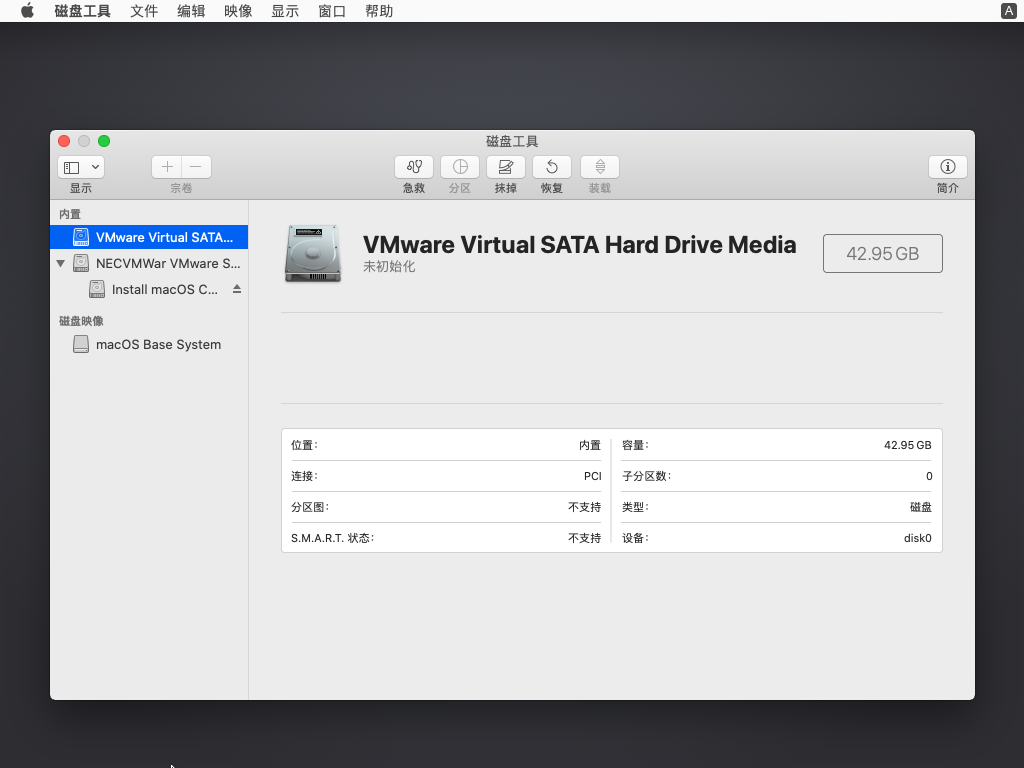
Task: Click the 未初始化 status text
Action: click(389, 266)
